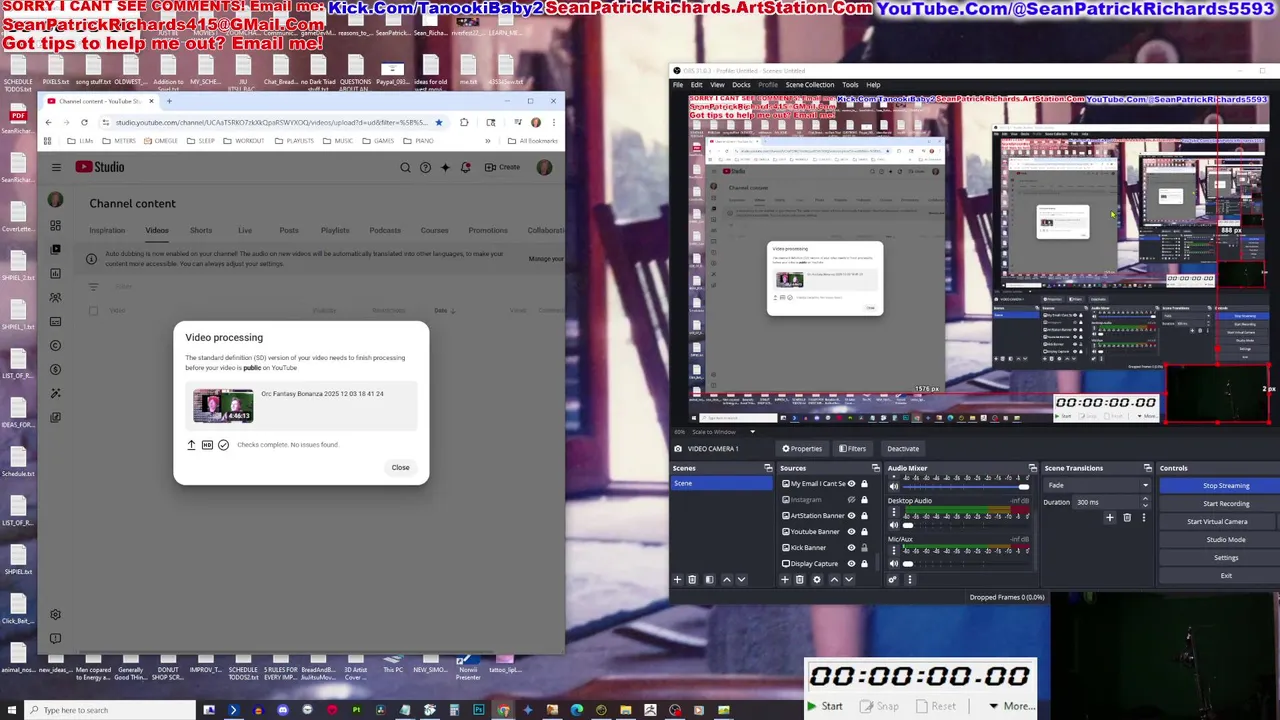Bookmark this page with the star icon
1280x720 pixels.
pyautogui.click(x=438, y=122)
